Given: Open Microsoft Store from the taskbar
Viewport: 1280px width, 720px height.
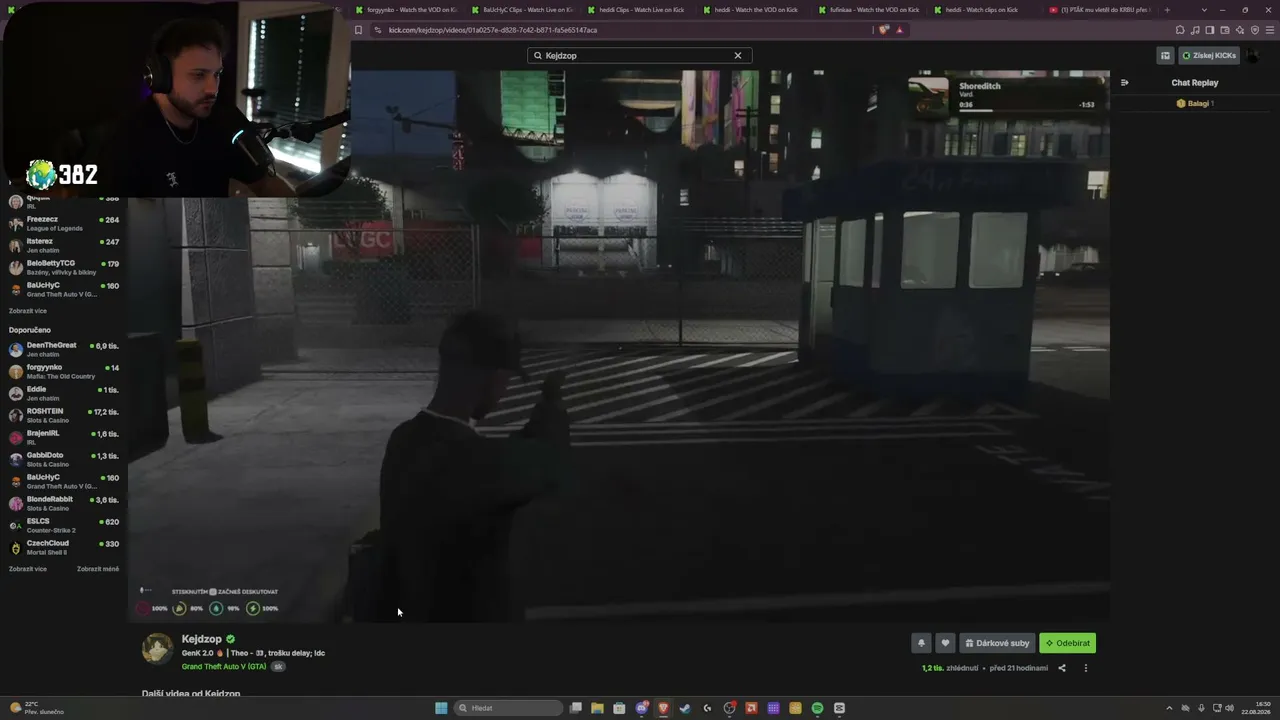Looking at the screenshot, I should tap(619, 708).
